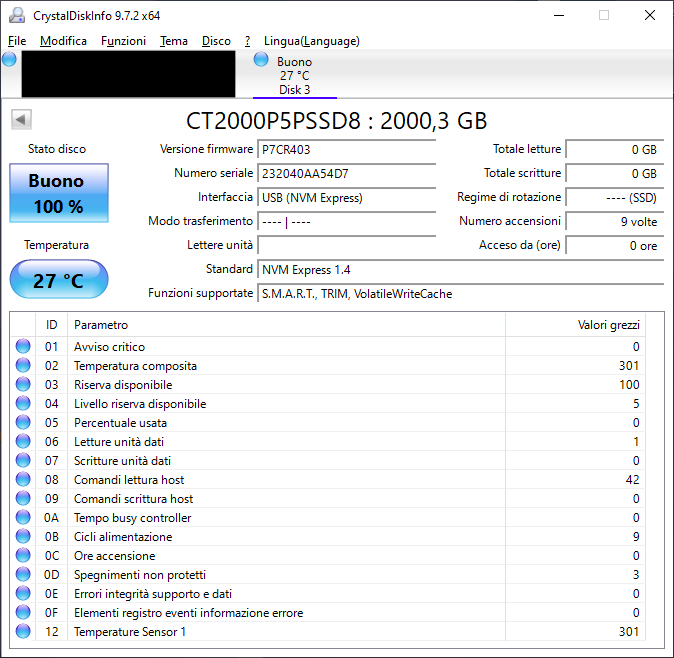The width and height of the screenshot is (674, 658).
Task: Click the status orb for Comandi scrittura host
Action: 23,498
